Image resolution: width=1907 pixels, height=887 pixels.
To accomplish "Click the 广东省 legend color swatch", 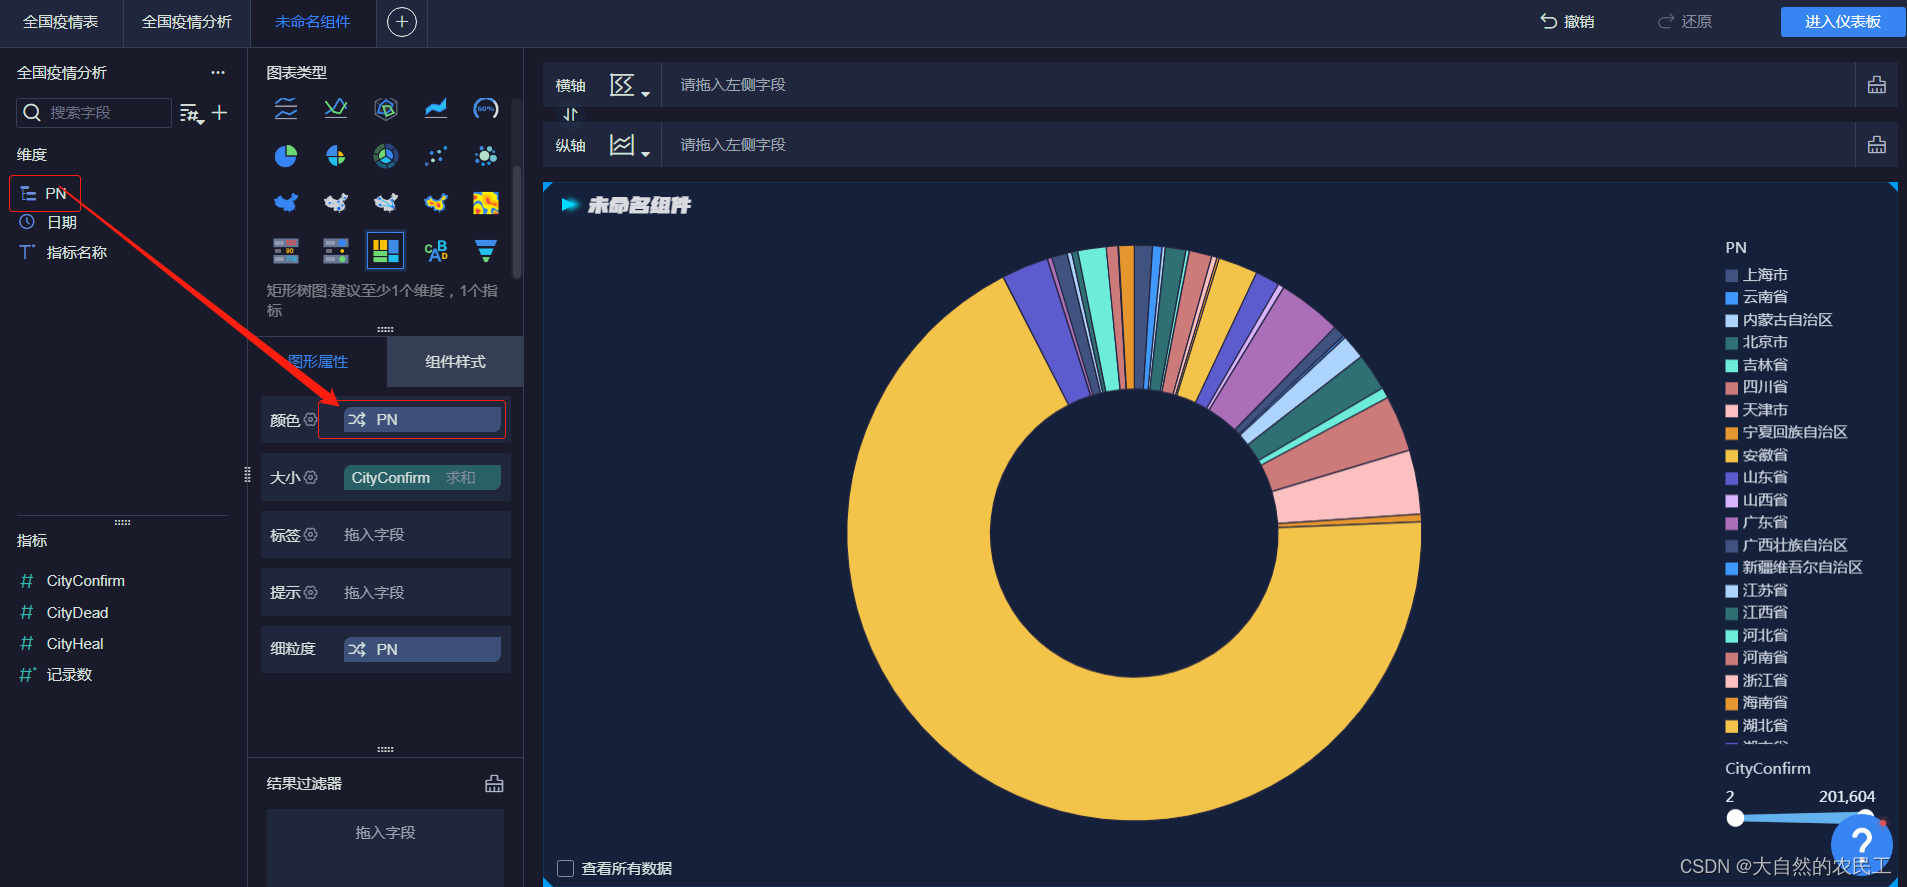I will (x=1732, y=523).
